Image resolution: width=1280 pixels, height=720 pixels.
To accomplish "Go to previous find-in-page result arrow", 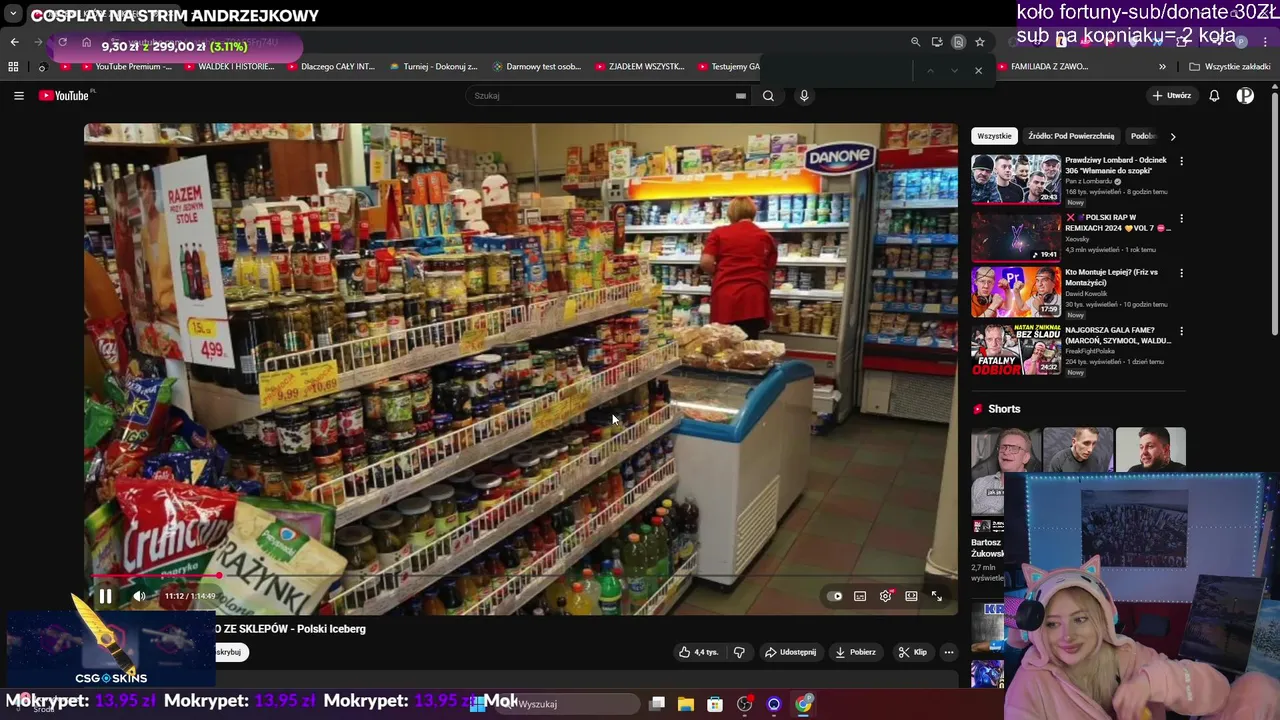I will [930, 70].
